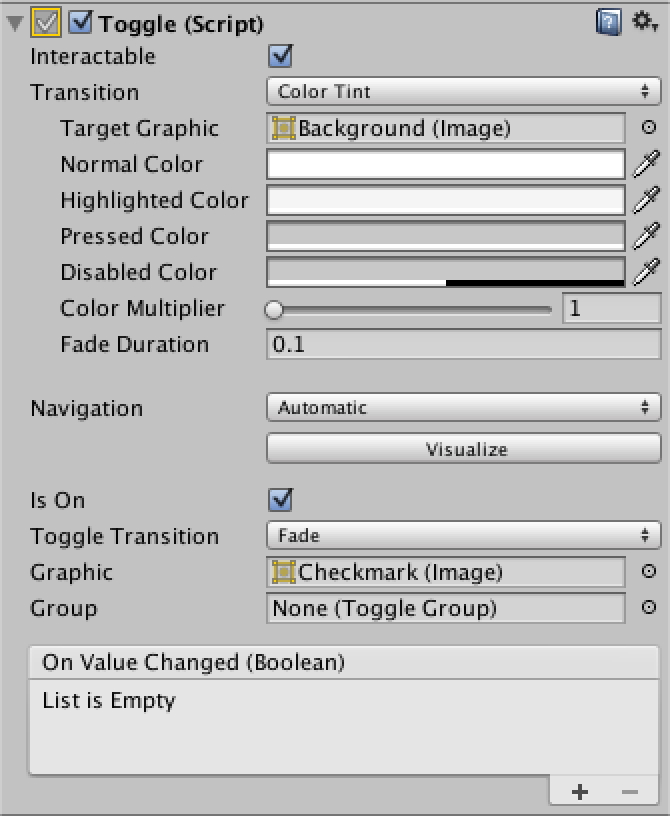670x816 pixels.
Task: Open the Toggle Transition Fade dropdown
Action: pyautogui.click(x=463, y=536)
